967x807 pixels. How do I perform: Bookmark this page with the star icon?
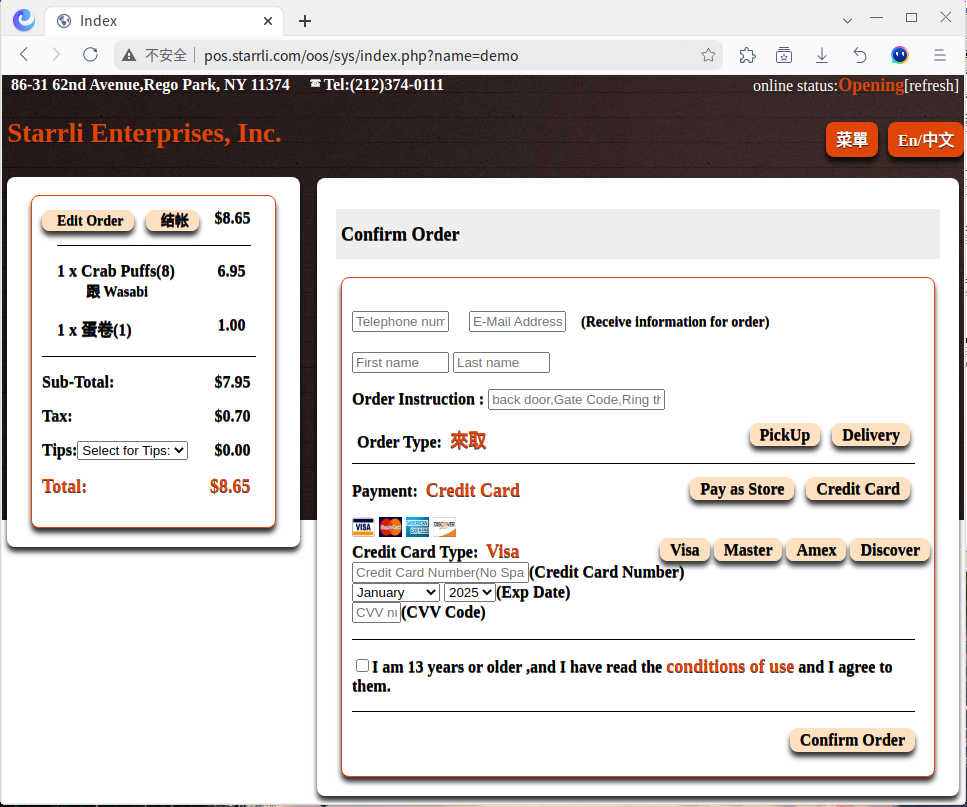click(x=708, y=55)
